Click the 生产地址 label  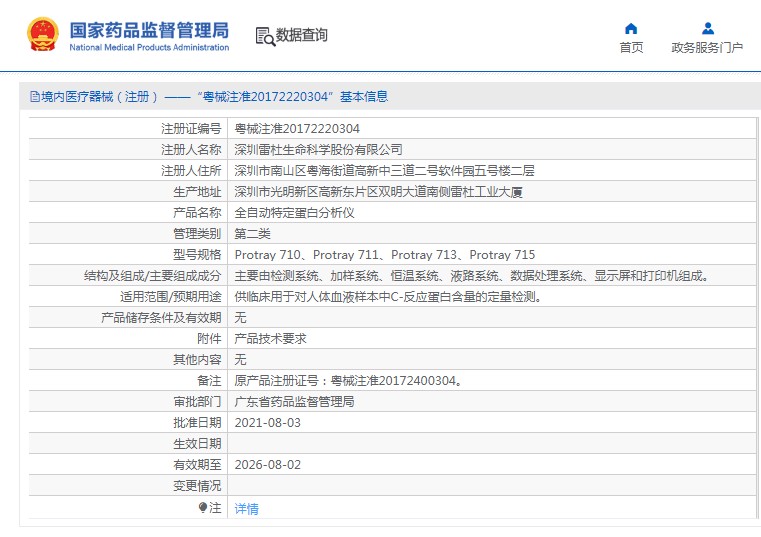pos(198,192)
